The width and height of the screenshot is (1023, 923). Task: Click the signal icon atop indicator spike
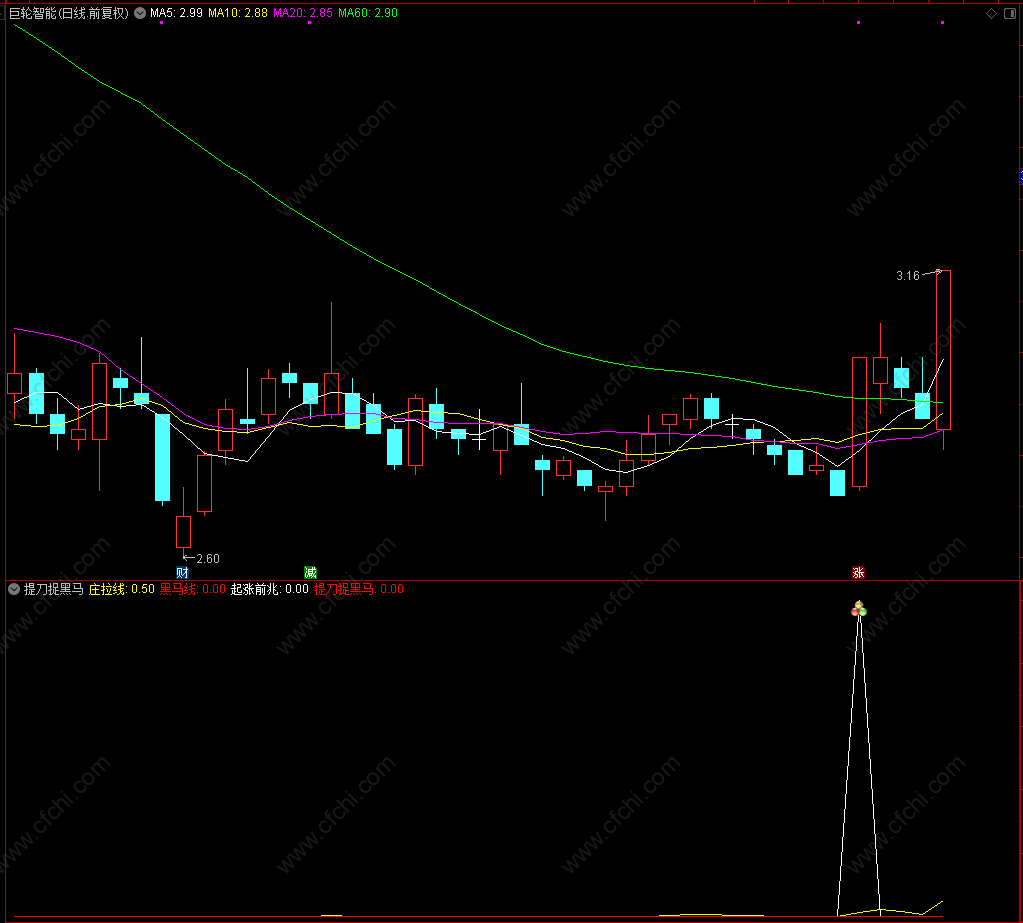[x=859, y=609]
